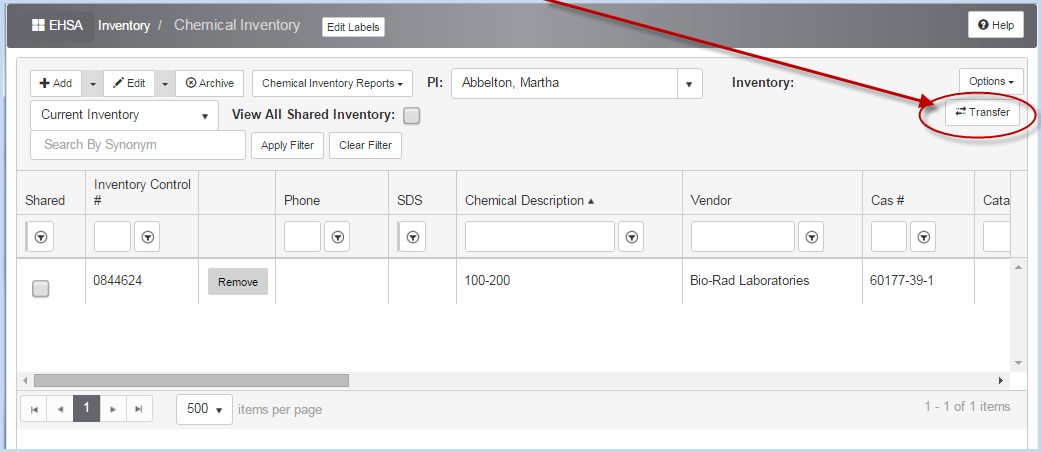This screenshot has width=1041, height=452.
Task: Click the horizontal scrollbar right arrow
Action: click(x=1001, y=381)
